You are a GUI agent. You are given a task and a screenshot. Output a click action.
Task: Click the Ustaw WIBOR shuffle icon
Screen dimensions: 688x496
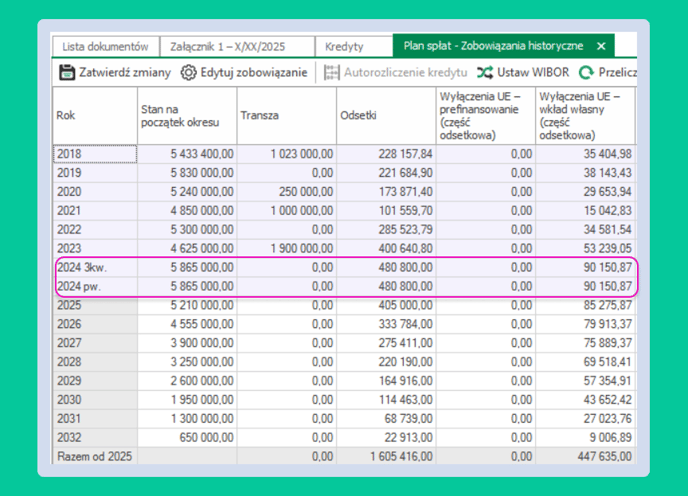(x=485, y=72)
